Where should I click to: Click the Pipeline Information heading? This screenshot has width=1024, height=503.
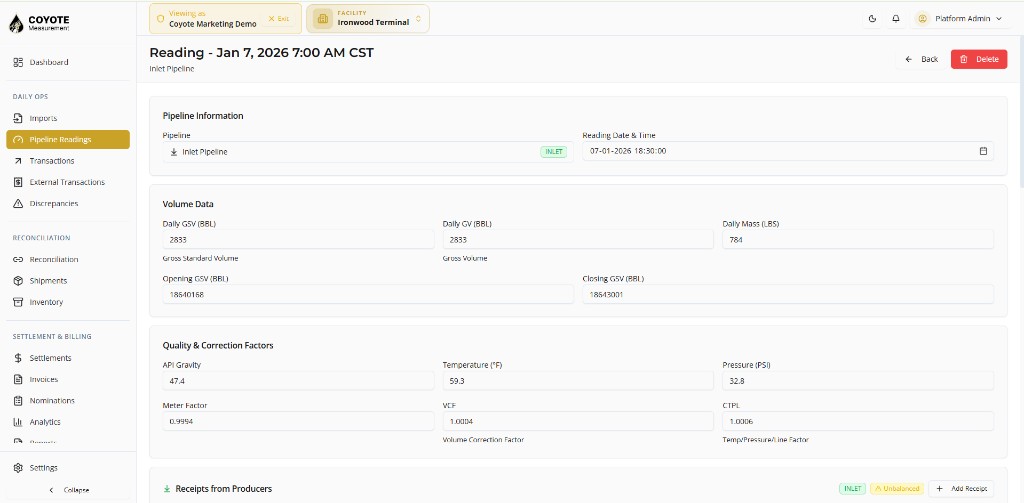(203, 116)
